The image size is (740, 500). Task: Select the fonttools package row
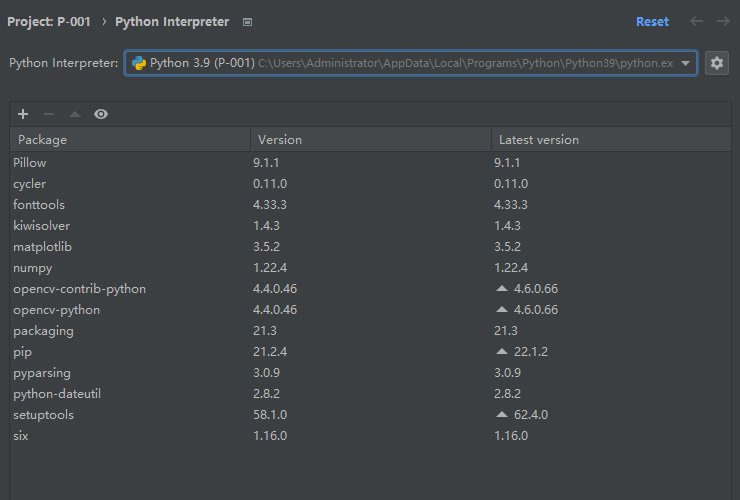click(x=370, y=204)
